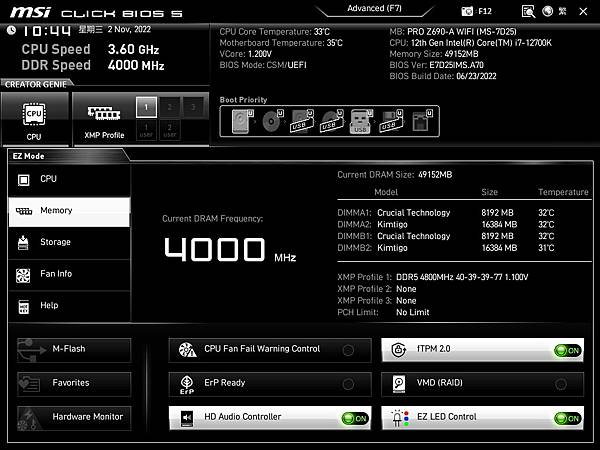This screenshot has width=600, height=450.
Task: Select the USB hard drive boot icon
Action: pos(302,121)
